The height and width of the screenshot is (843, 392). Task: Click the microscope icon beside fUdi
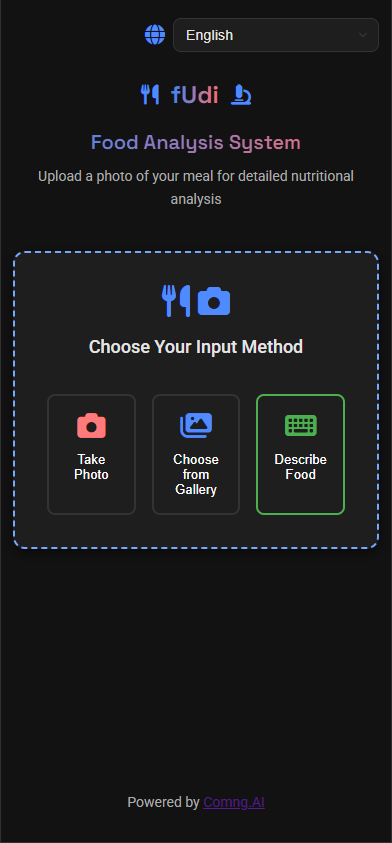point(241,95)
